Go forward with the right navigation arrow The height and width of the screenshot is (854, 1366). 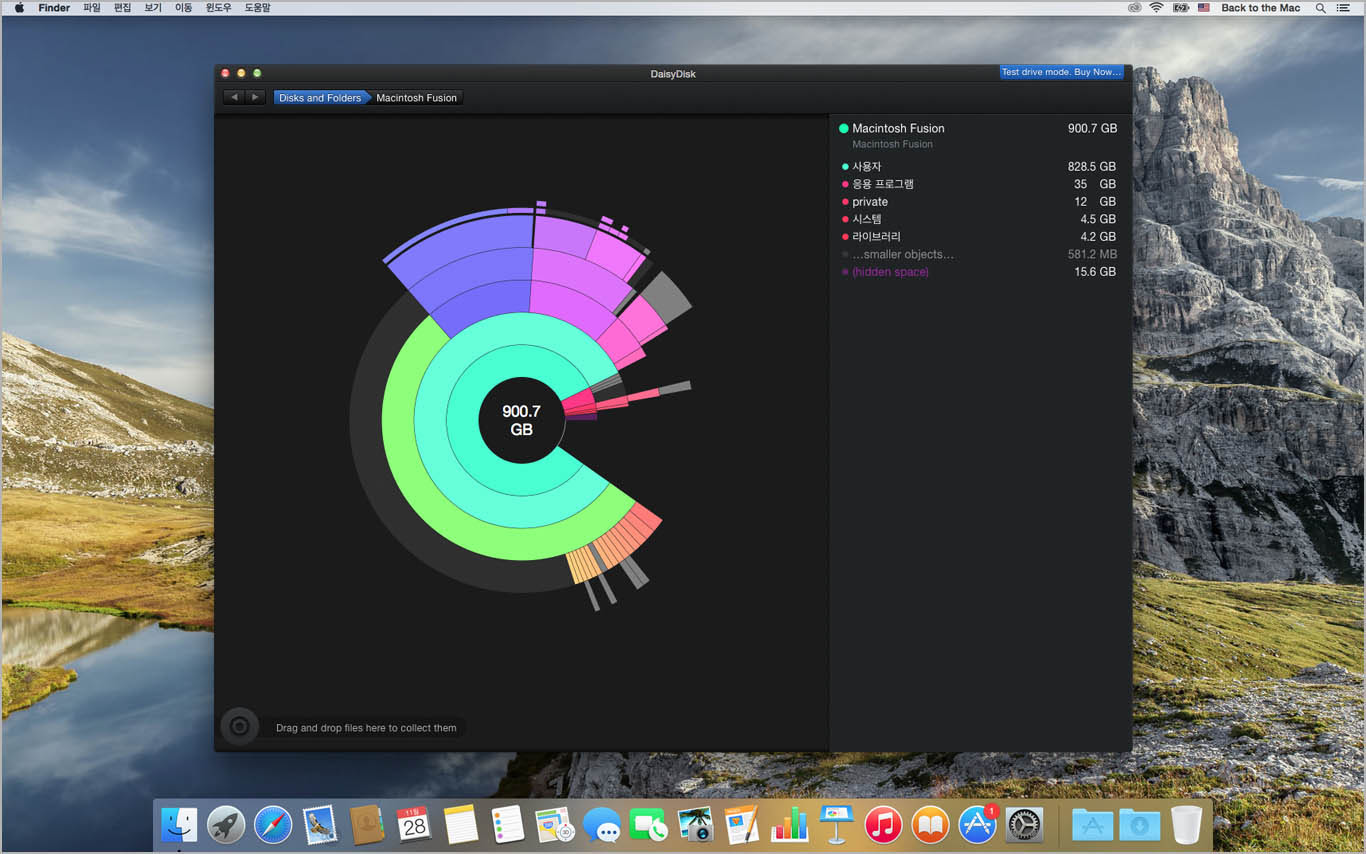point(256,97)
